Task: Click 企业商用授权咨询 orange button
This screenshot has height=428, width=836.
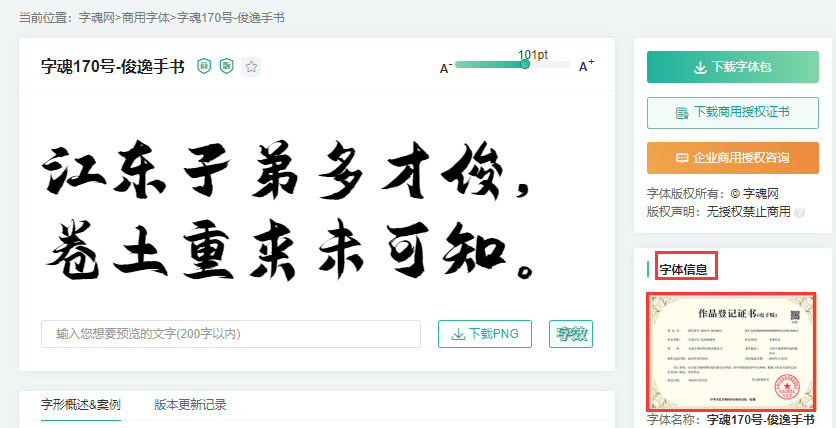Action: click(x=733, y=158)
